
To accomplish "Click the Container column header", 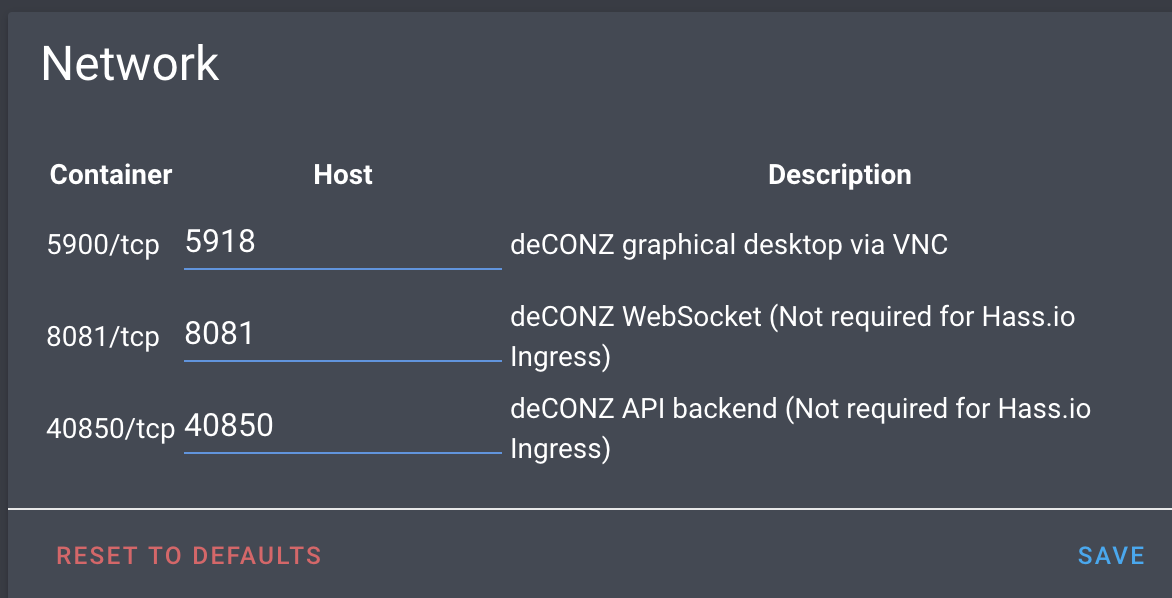I will [x=110, y=174].
